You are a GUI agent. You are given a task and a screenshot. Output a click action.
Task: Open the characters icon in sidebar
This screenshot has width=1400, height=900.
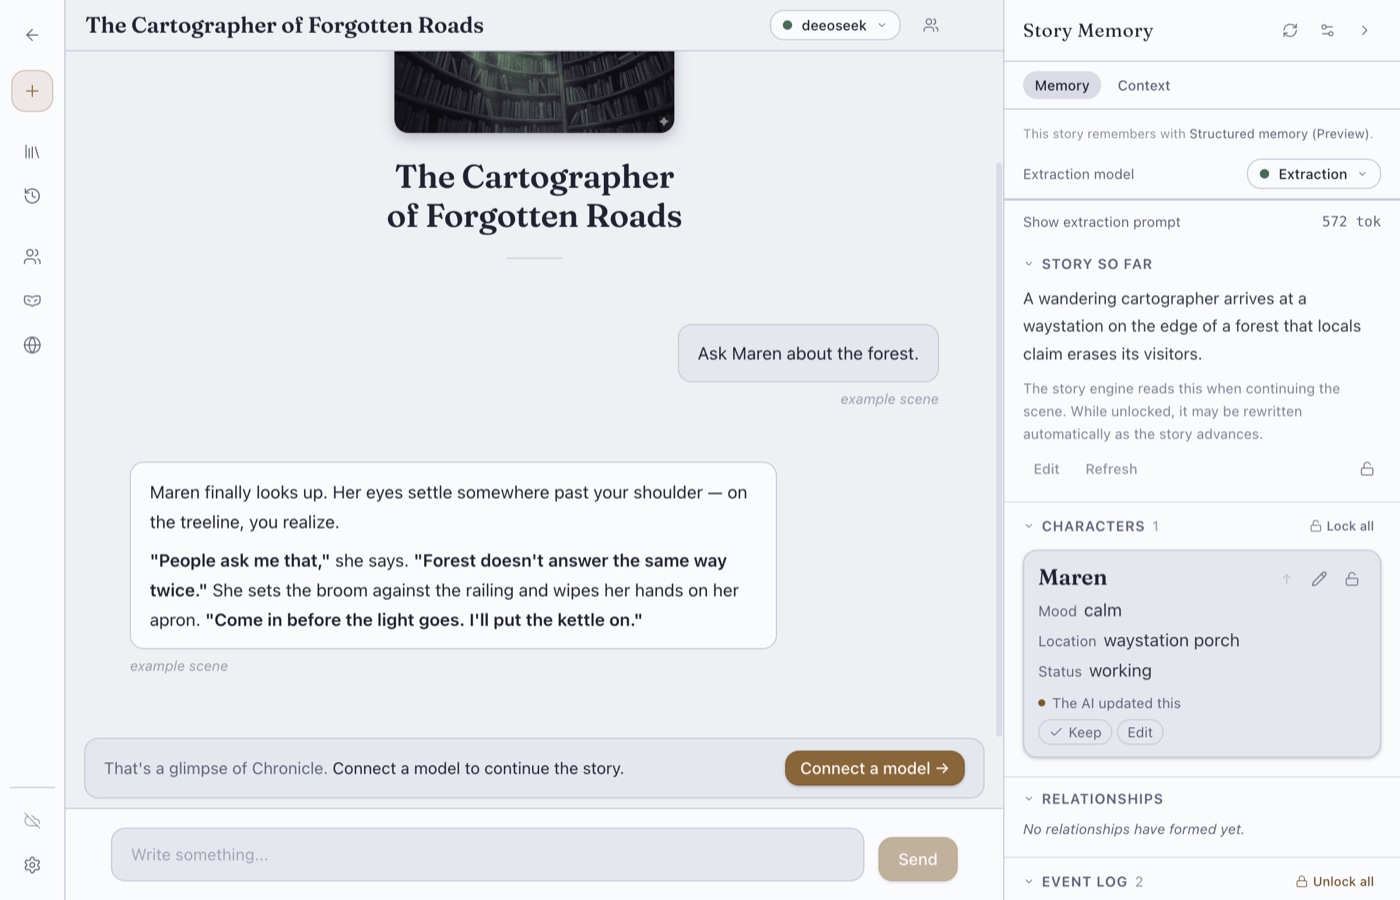tap(32, 257)
